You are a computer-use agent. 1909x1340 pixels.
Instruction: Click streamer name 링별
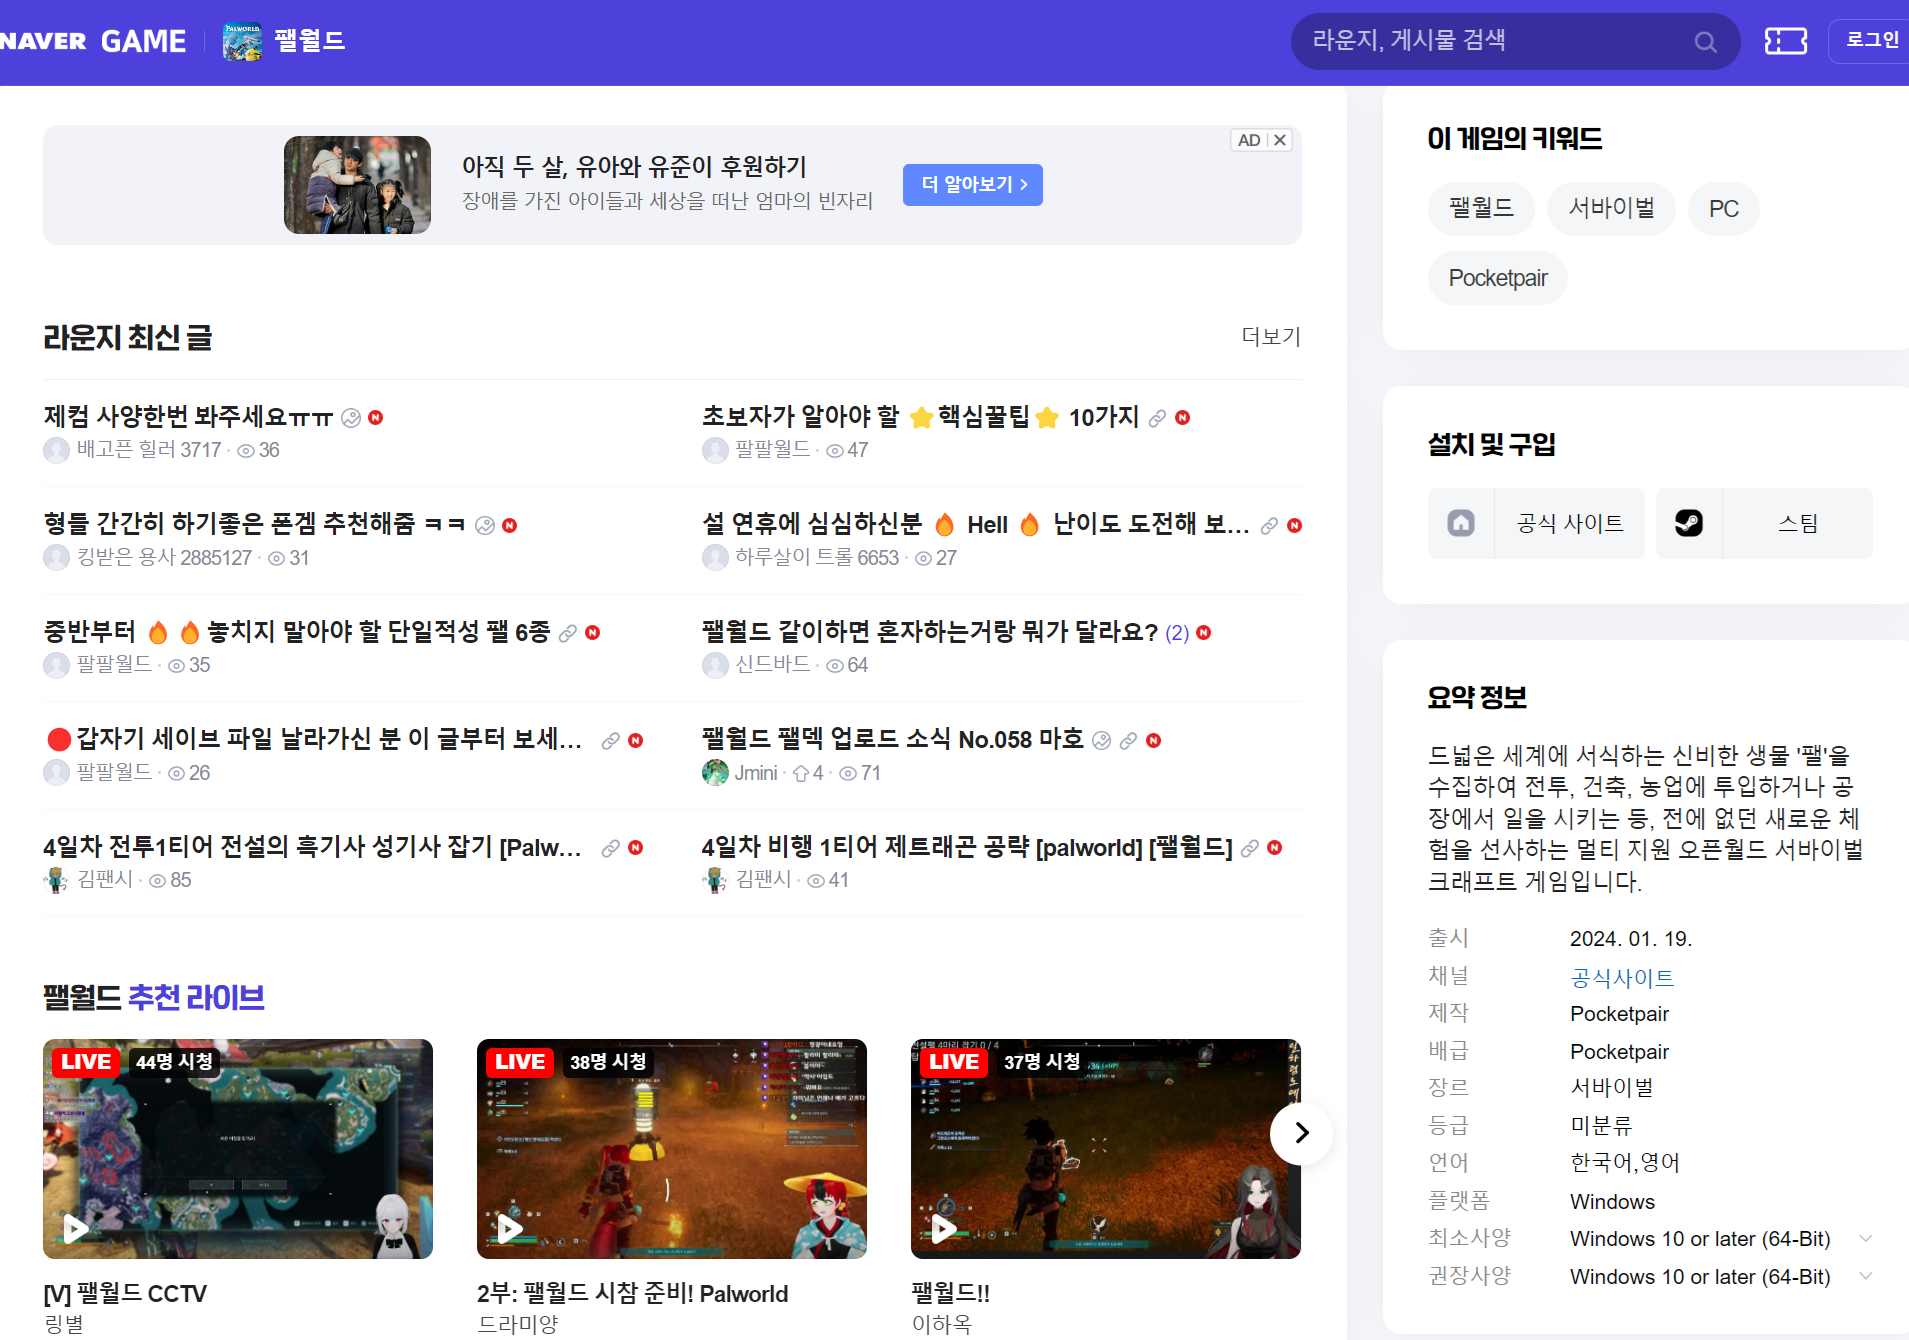coord(64,1325)
